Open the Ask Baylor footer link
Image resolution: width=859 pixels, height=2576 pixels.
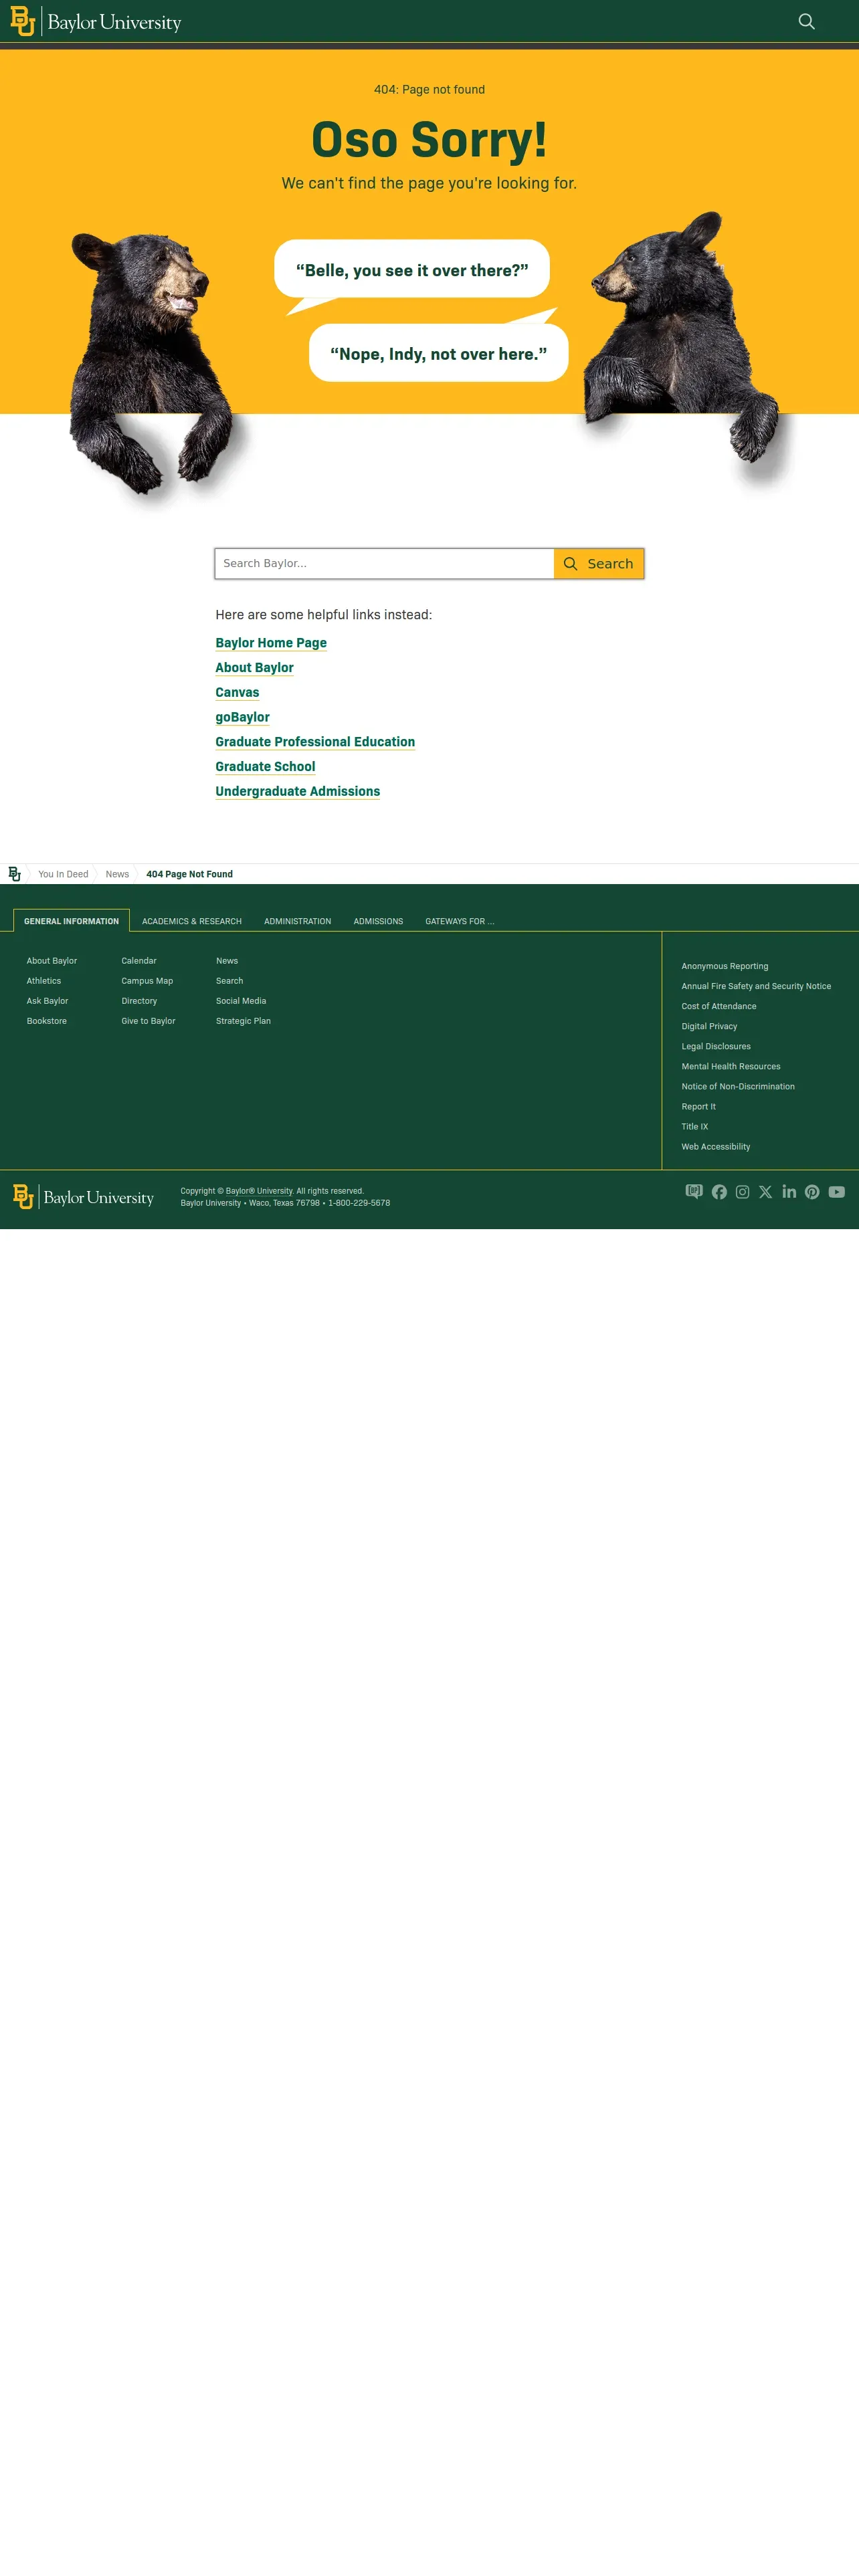48,1001
